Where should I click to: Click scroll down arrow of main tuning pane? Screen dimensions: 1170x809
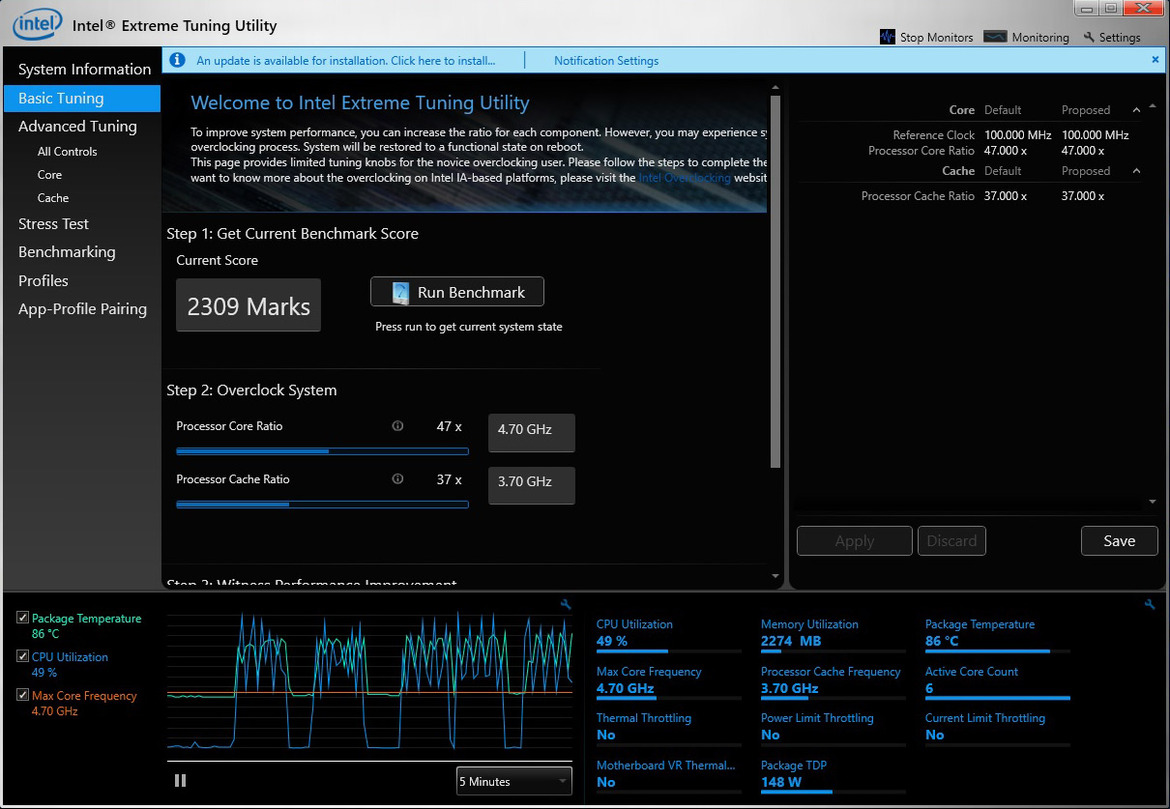775,576
